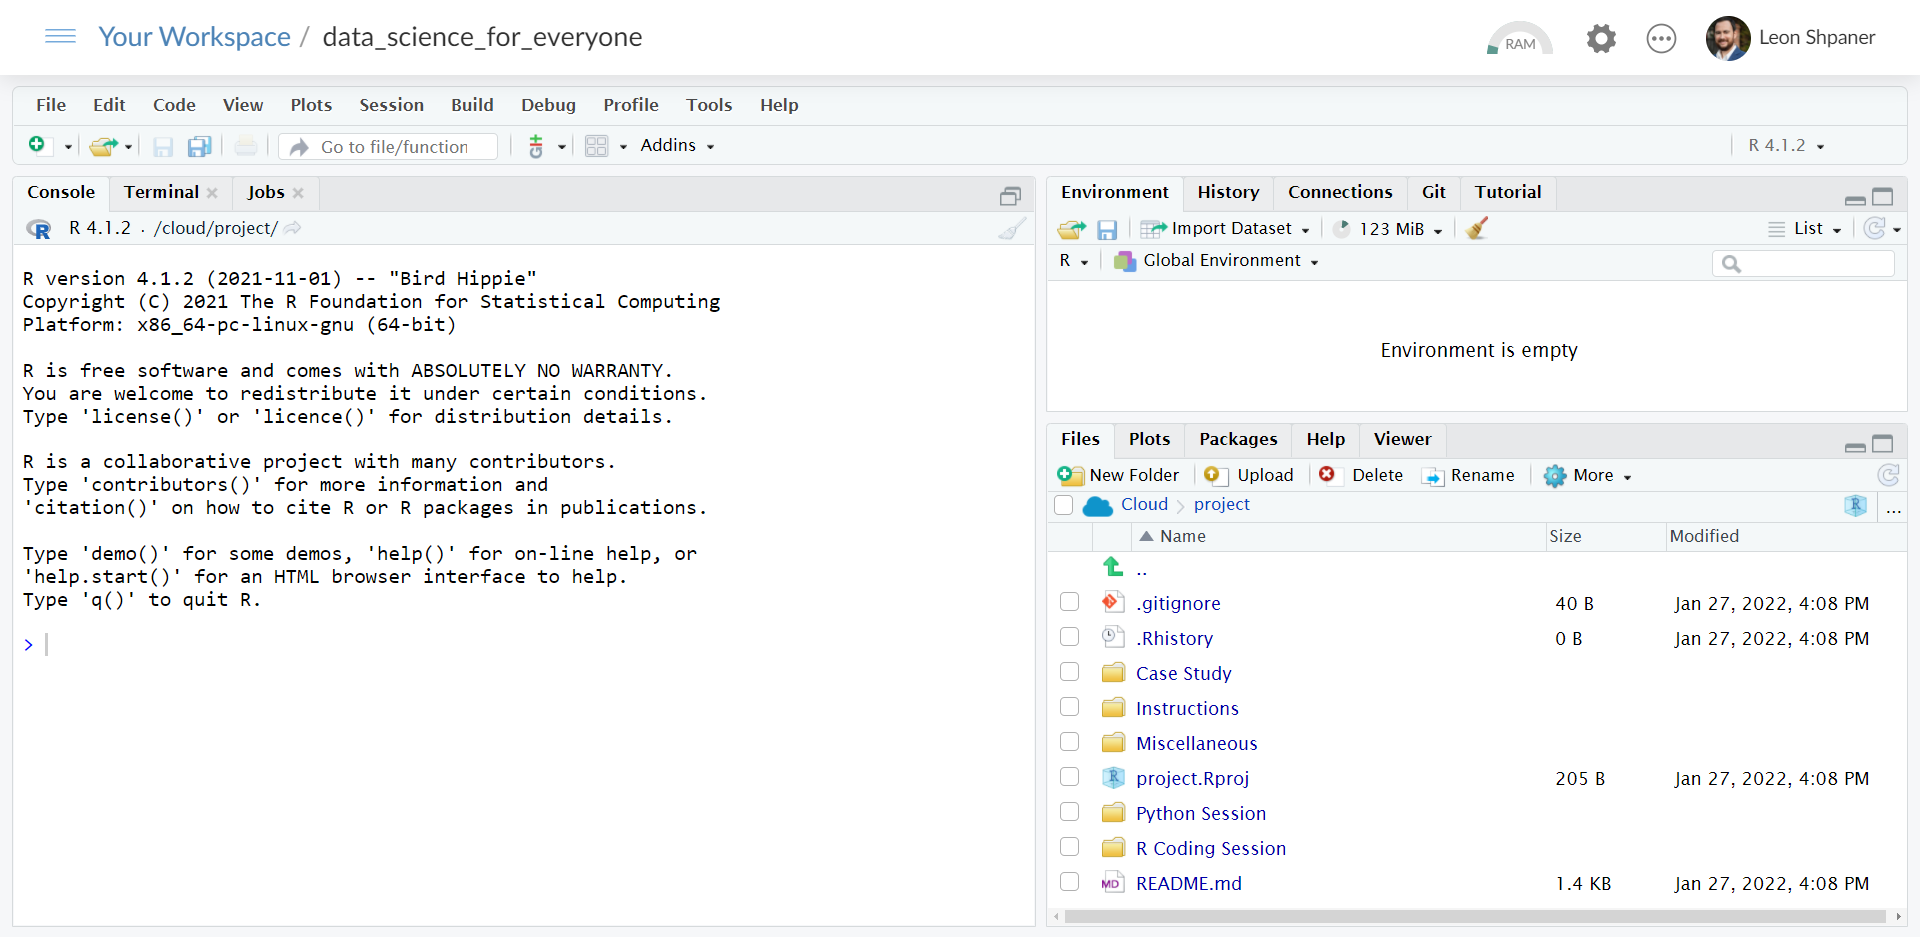Viewport: 1920px width, 937px height.
Task: Expand the recent files dropdown arrow
Action: pyautogui.click(x=128, y=147)
